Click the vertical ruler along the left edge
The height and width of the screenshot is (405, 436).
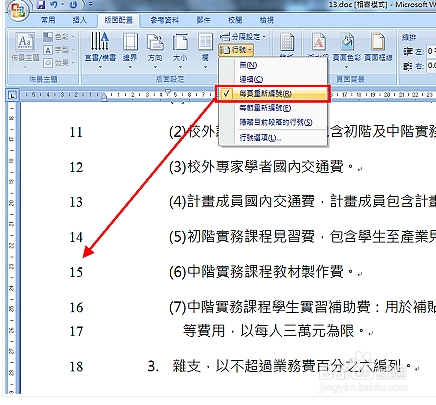pyautogui.click(x=12, y=248)
